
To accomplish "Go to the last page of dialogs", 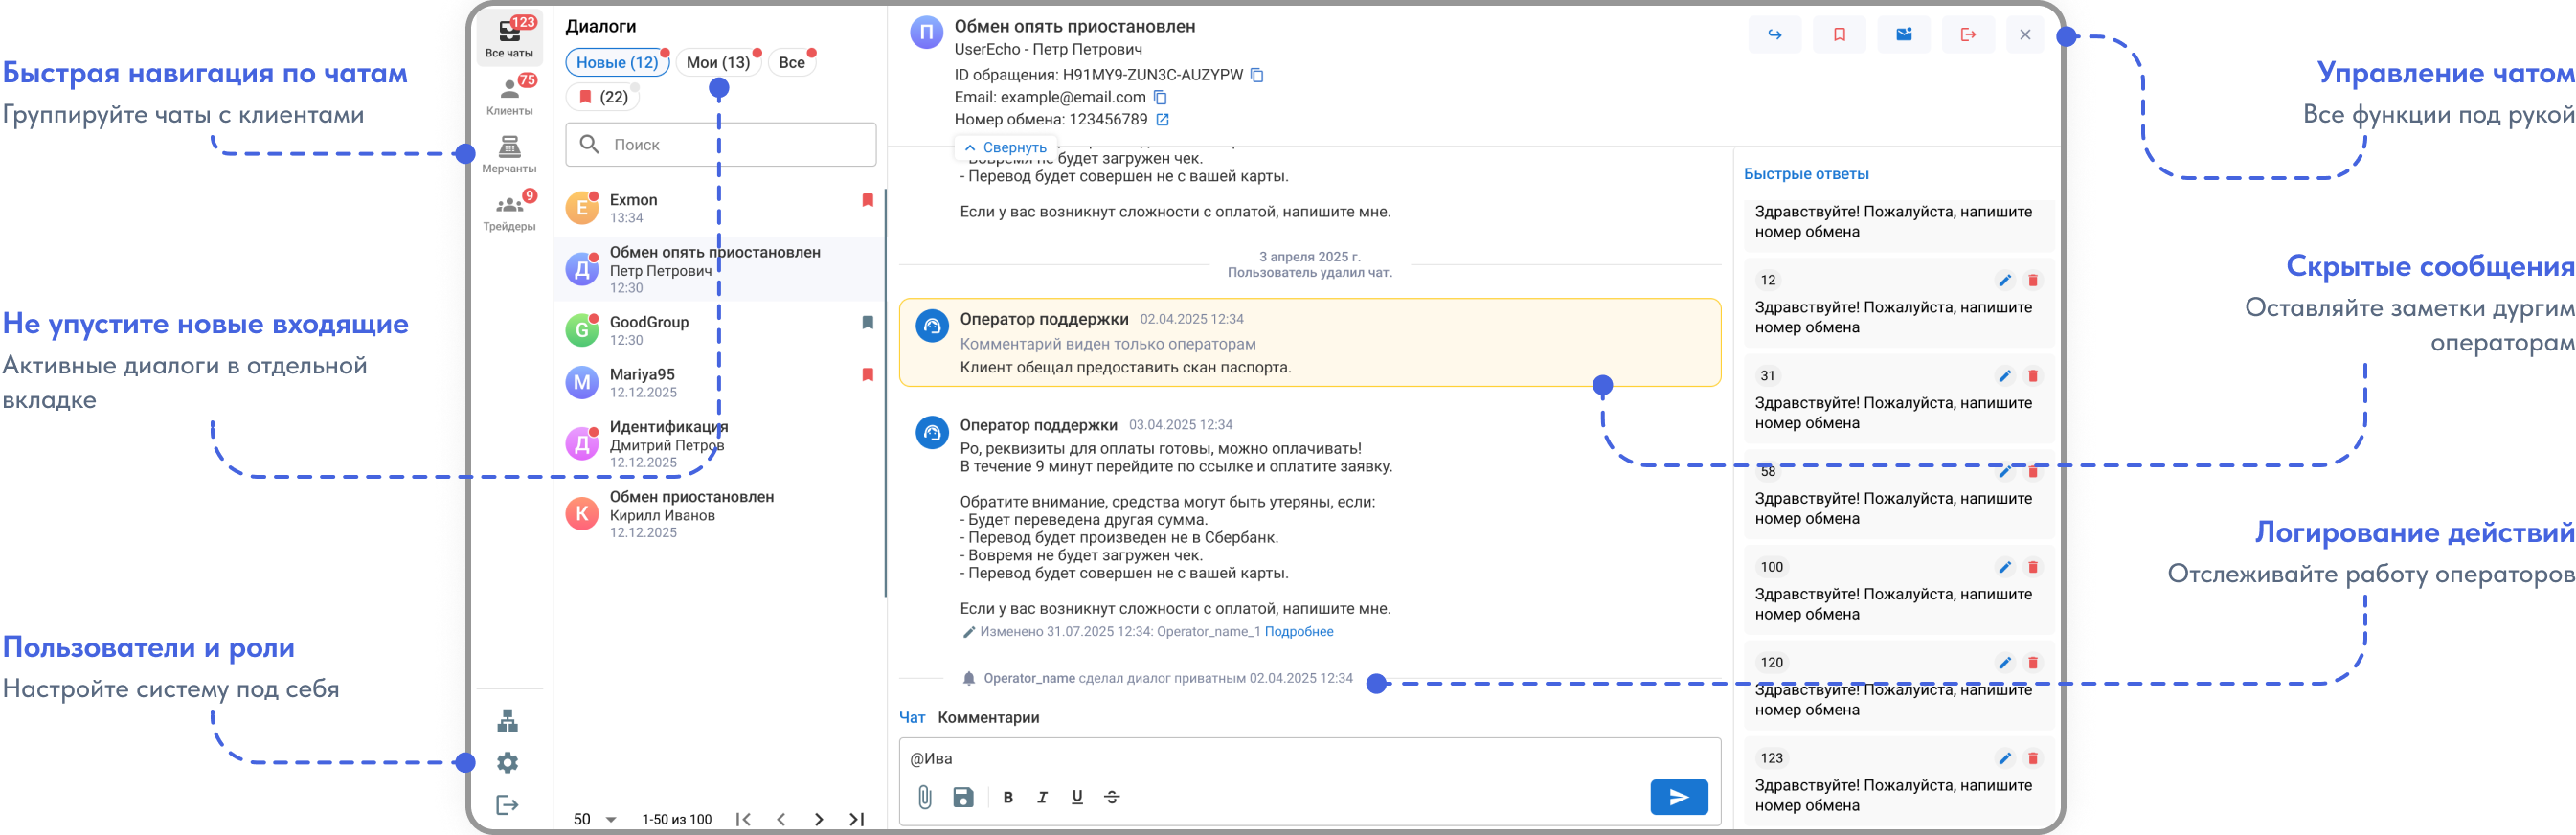I will coord(857,819).
